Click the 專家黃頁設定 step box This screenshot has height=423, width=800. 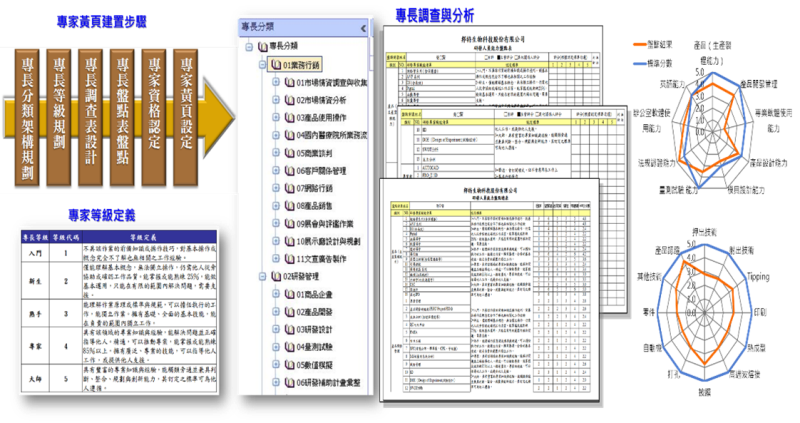pyautogui.click(x=186, y=117)
